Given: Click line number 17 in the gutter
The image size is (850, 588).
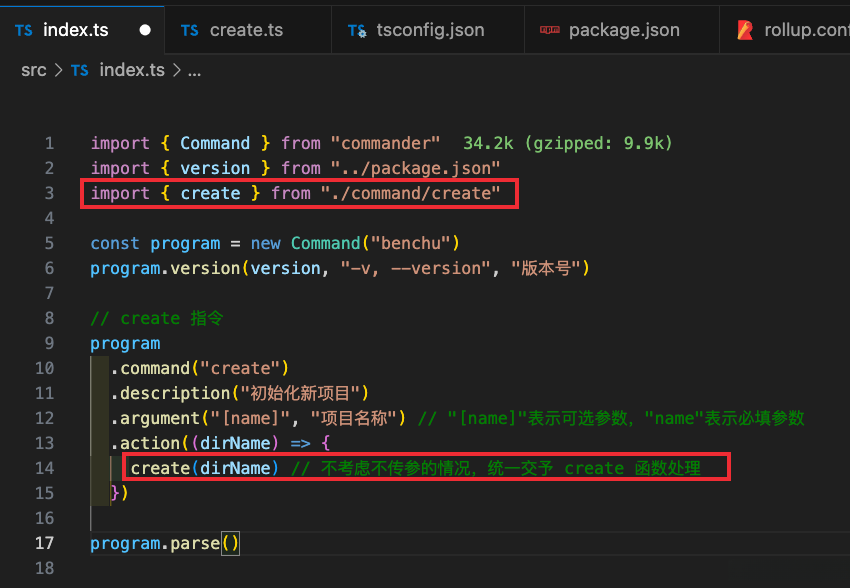Looking at the screenshot, I should click(44, 543).
